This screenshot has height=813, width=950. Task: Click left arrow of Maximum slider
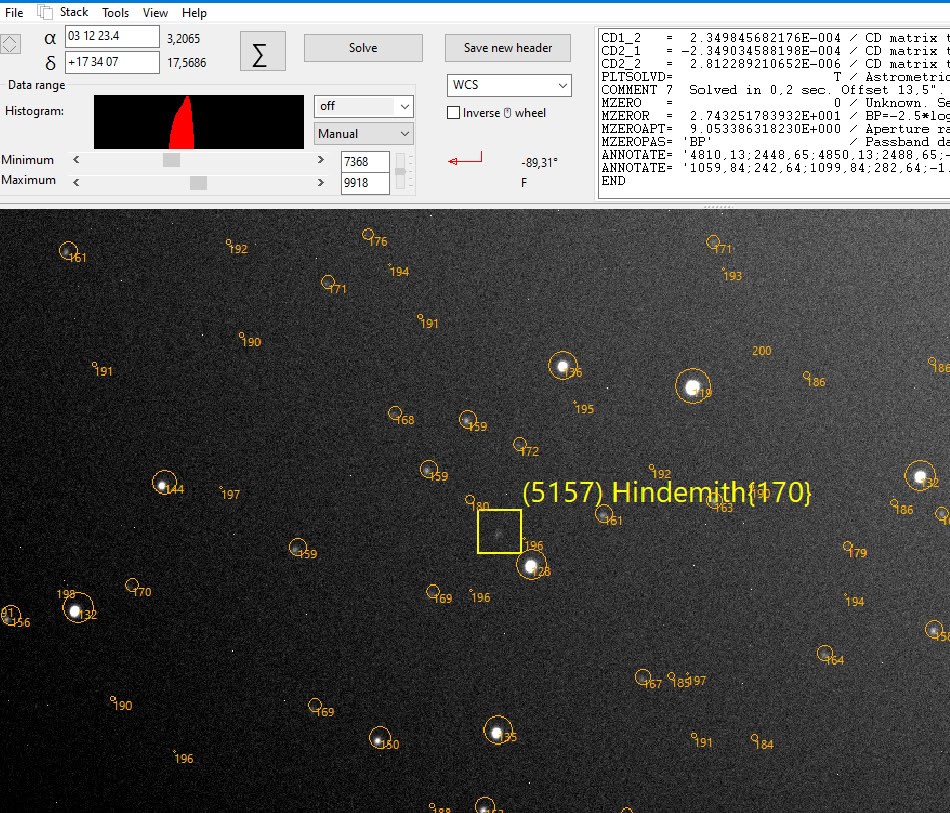[x=76, y=182]
